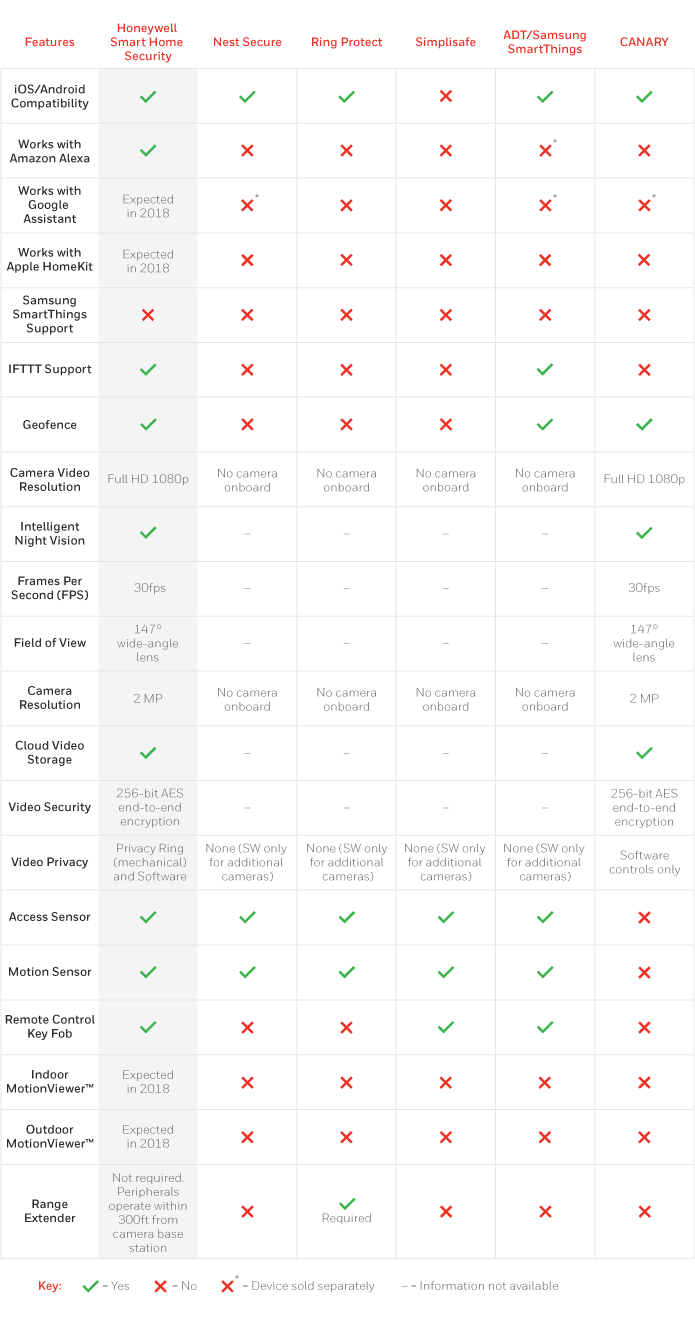The width and height of the screenshot is (695, 1324).
Task: Click CANARY's Intelligent Night Vision green checkmark
Action: [644, 533]
